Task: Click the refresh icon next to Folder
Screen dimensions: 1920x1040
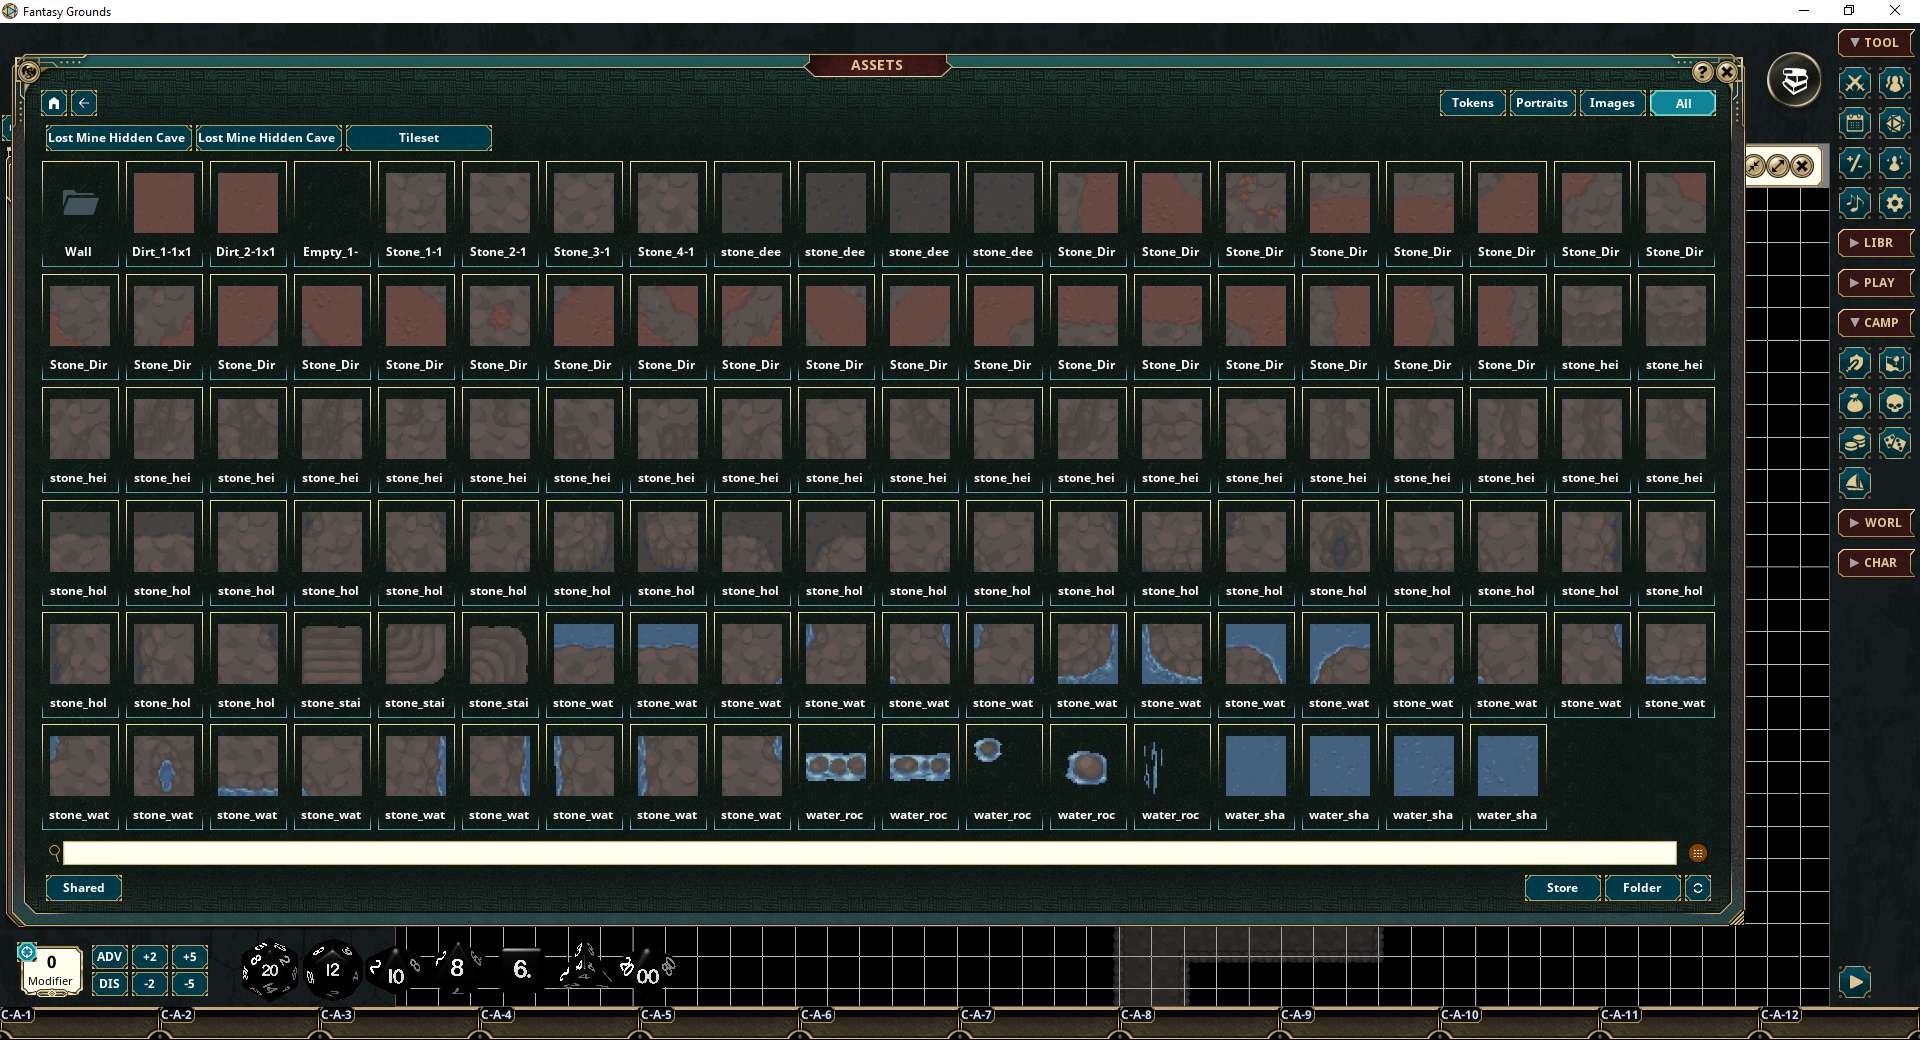Action: [1698, 888]
